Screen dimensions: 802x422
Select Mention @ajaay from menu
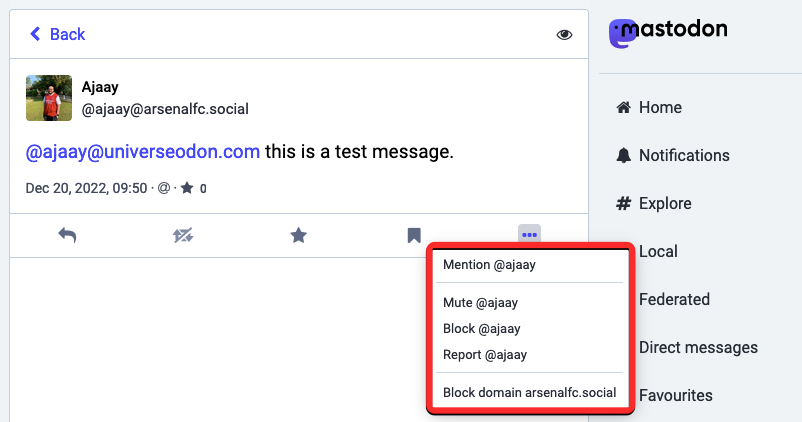pos(489,265)
